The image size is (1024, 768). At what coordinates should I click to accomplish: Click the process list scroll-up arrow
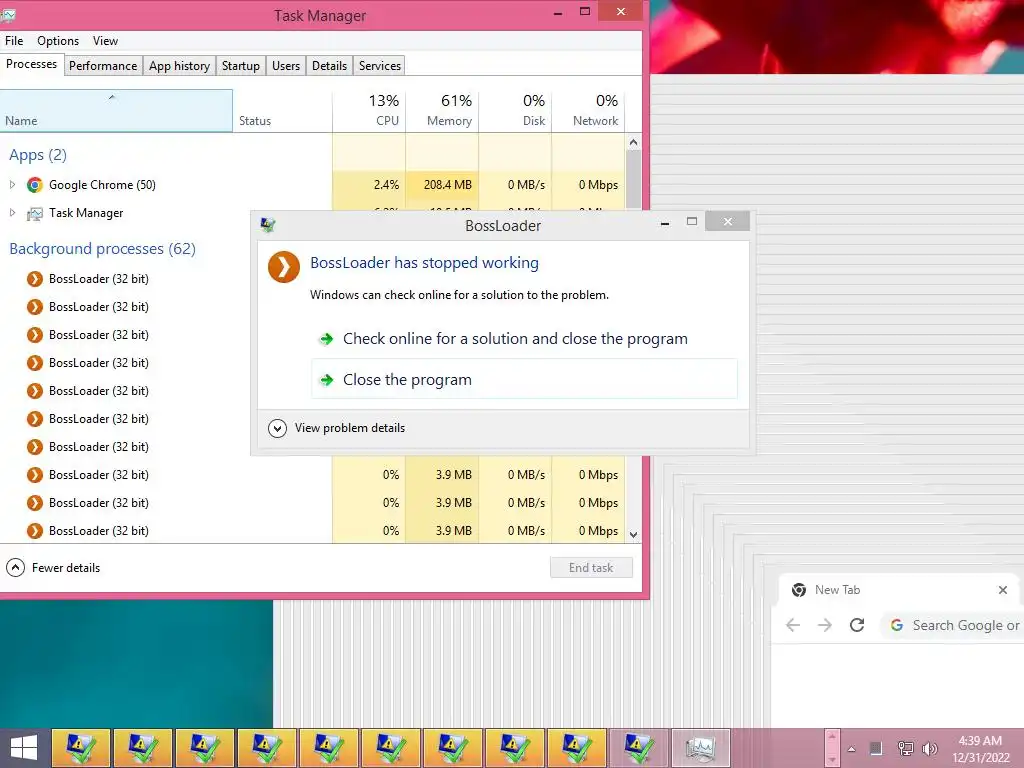coord(633,142)
